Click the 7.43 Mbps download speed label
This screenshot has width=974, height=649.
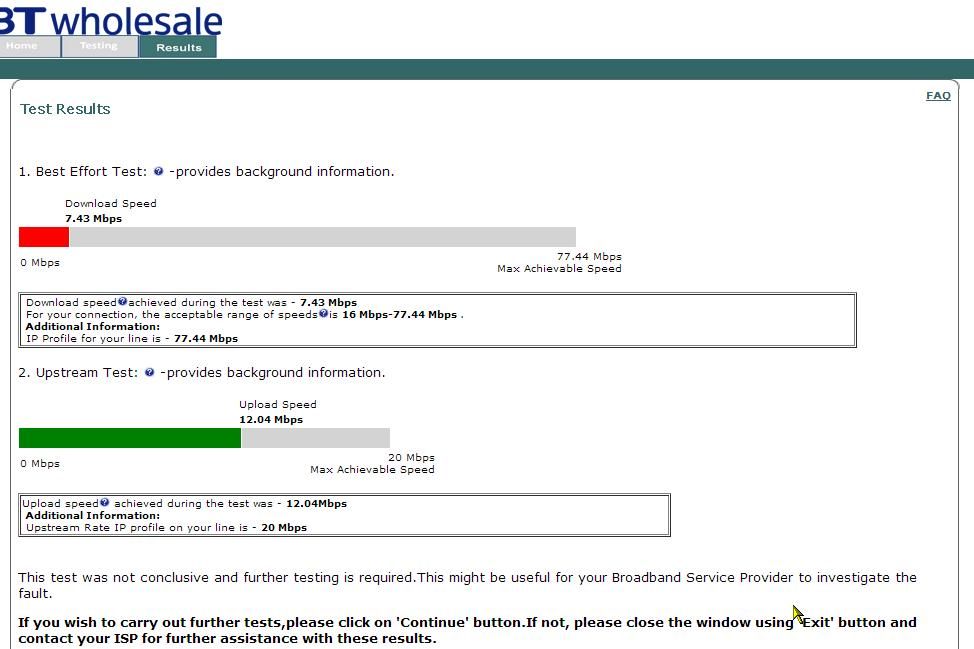click(93, 219)
